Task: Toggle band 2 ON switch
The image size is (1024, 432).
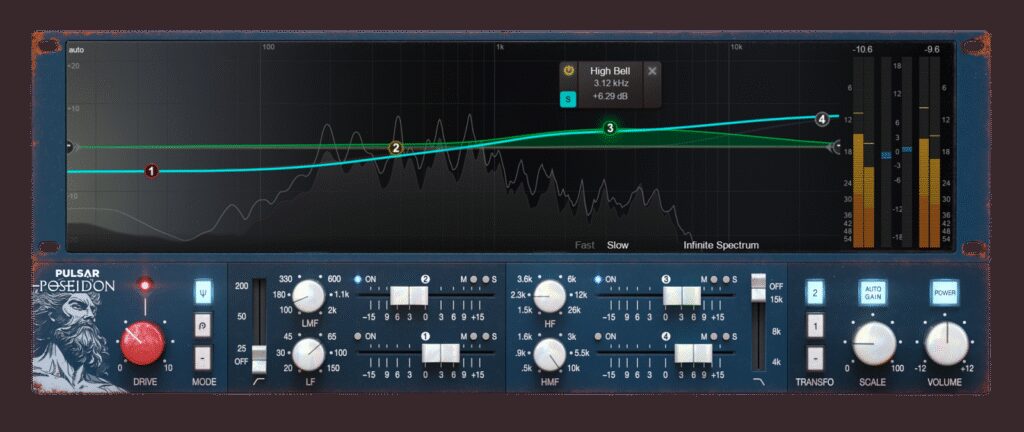Action: click(x=359, y=280)
